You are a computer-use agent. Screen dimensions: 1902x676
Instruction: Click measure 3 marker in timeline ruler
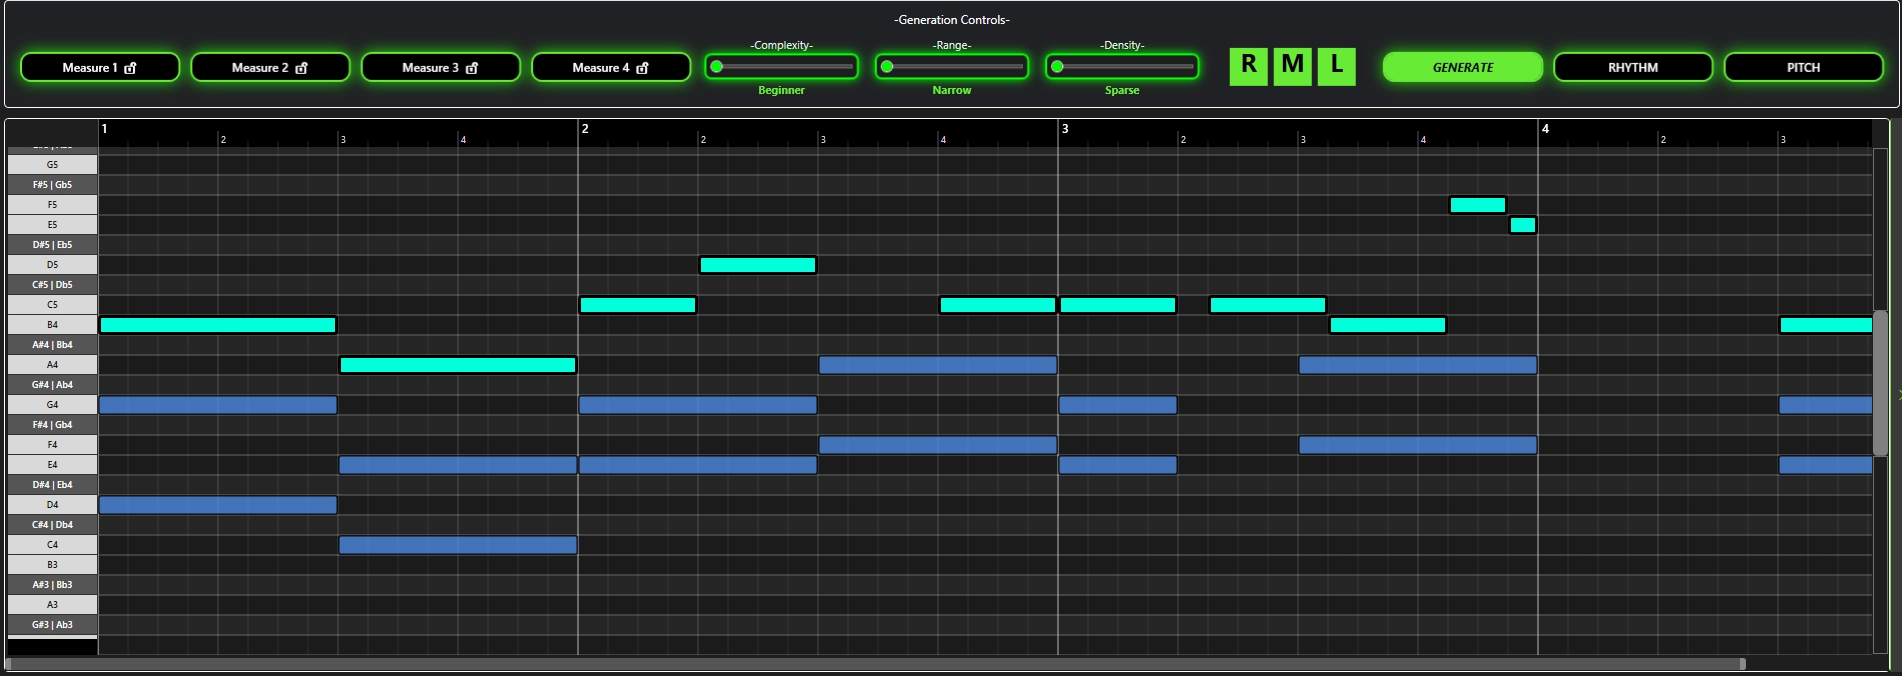1065,129
